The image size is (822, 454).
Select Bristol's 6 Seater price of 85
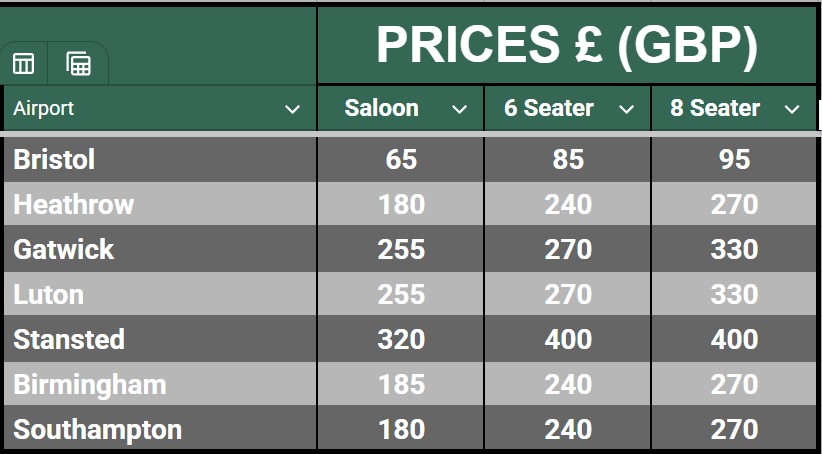pyautogui.click(x=568, y=160)
